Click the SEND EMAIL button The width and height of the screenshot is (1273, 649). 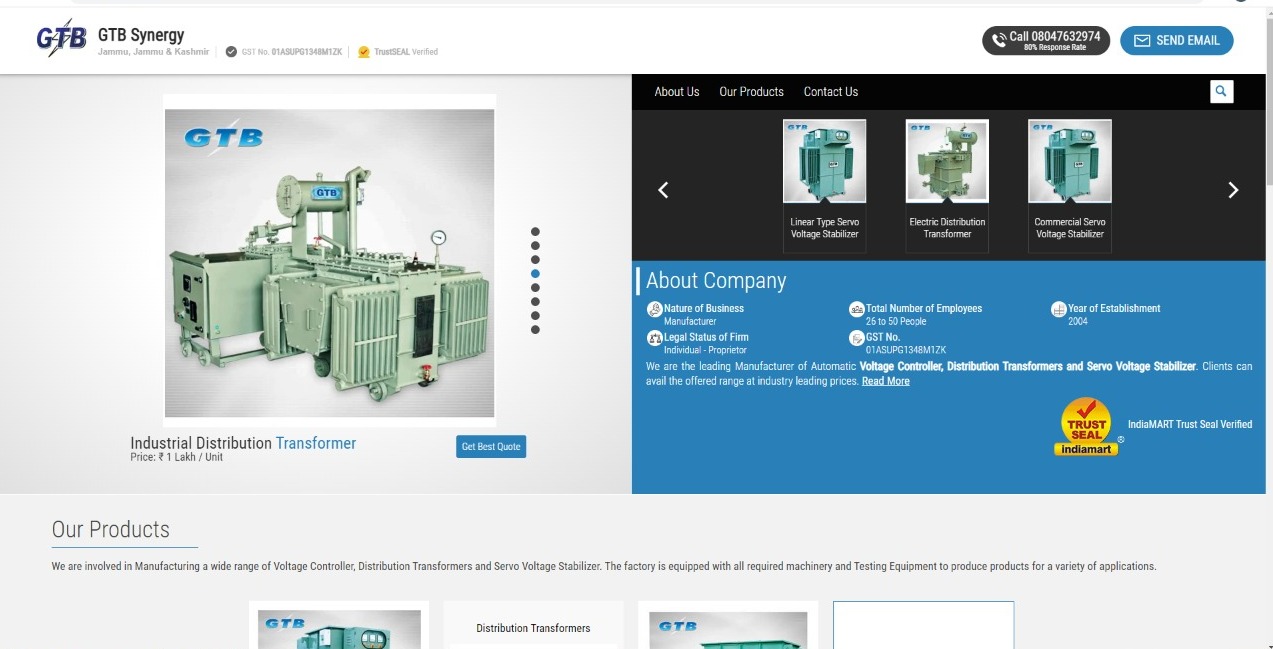(x=1176, y=40)
